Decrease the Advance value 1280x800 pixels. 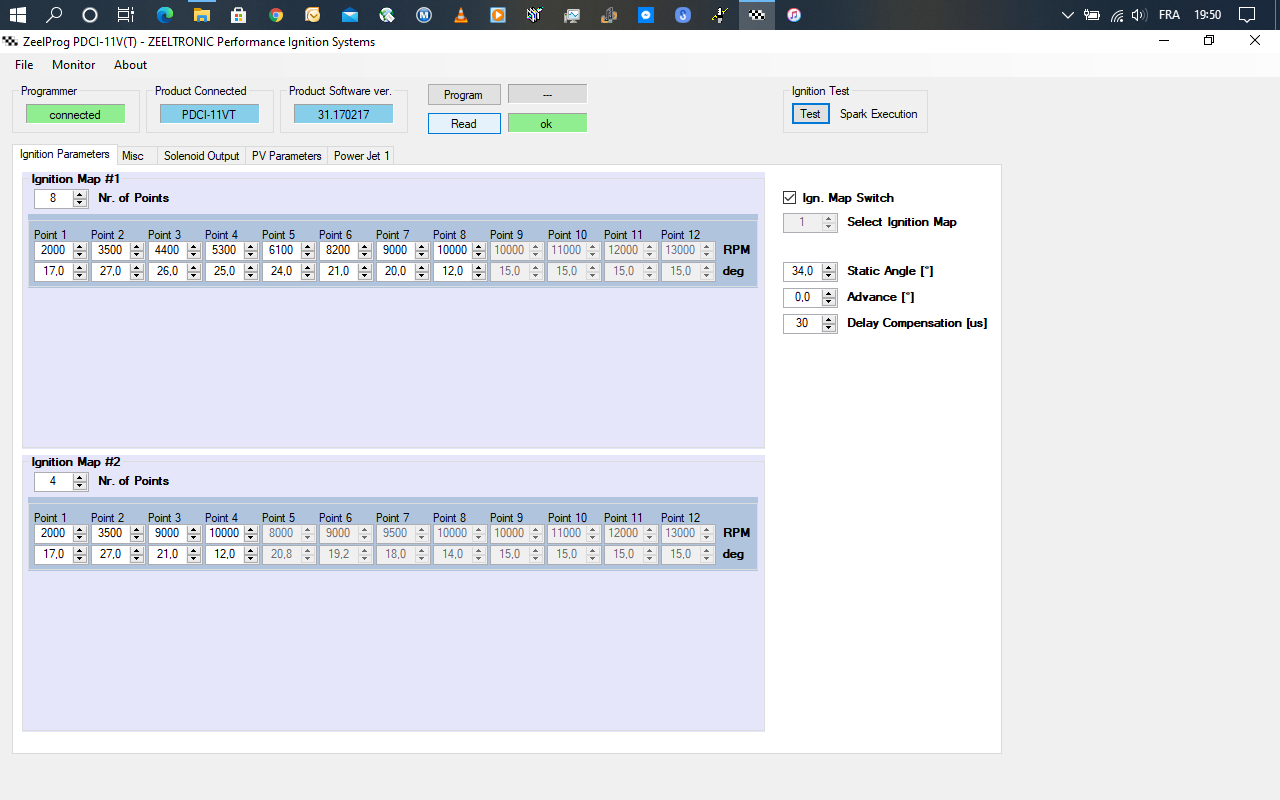point(829,301)
